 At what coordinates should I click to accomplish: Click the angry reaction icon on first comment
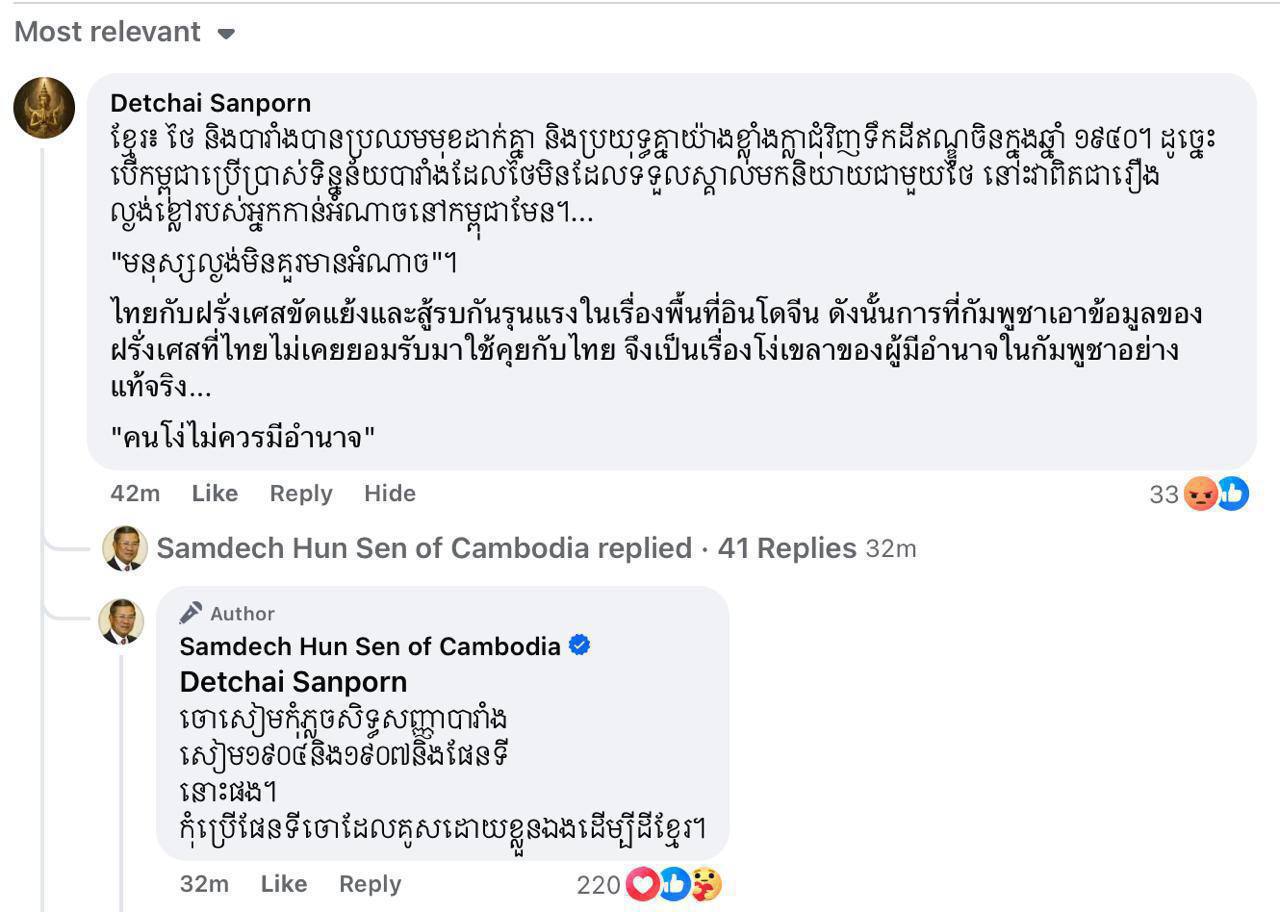point(1200,493)
